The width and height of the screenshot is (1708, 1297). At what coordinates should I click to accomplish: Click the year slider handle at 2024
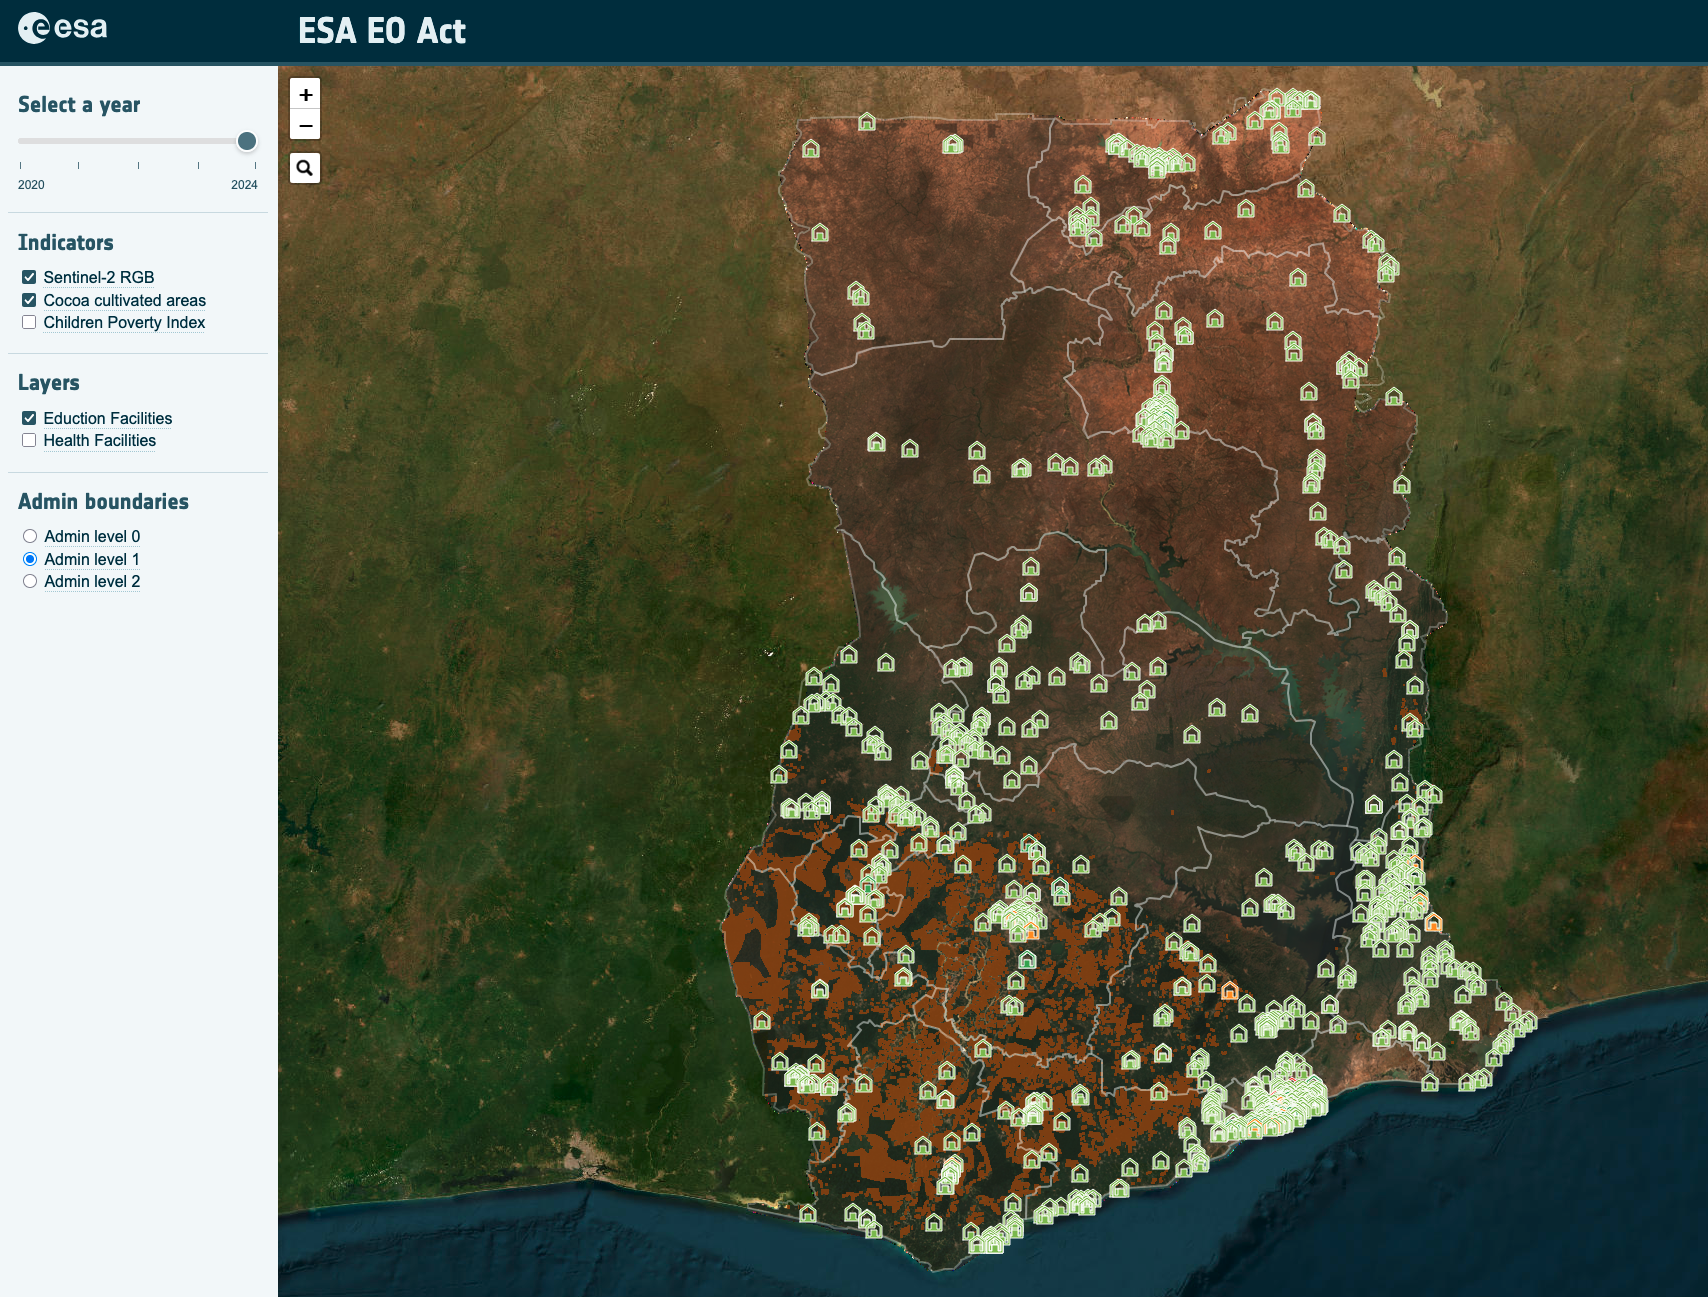[x=247, y=141]
